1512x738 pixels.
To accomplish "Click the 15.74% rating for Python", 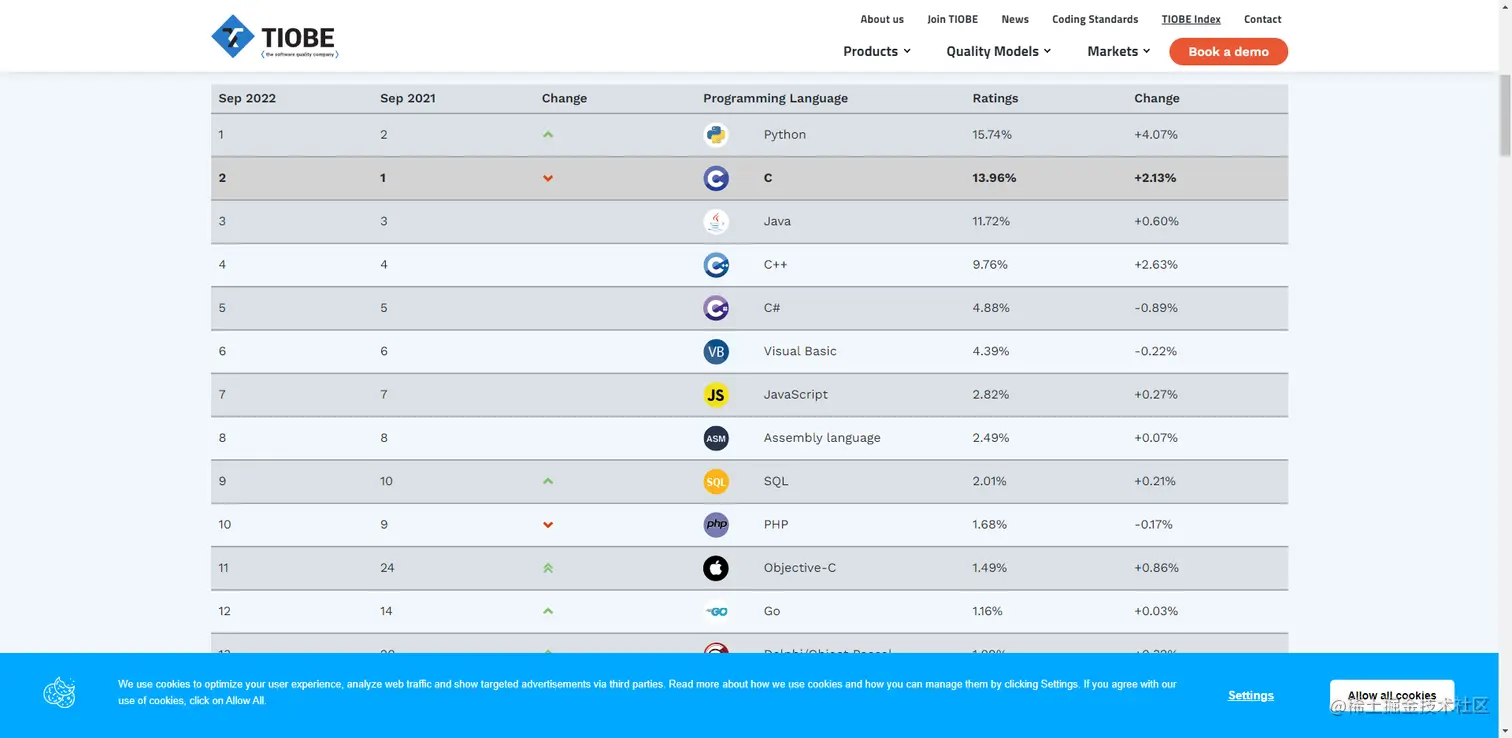I will point(992,134).
